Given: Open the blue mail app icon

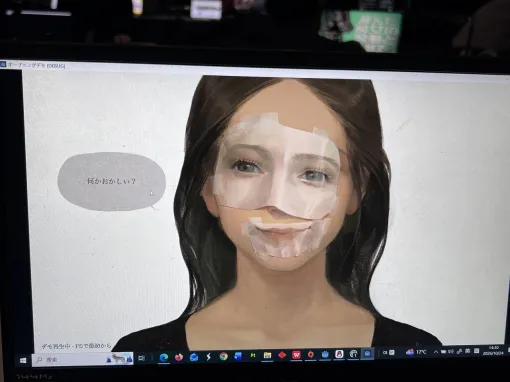Looking at the screenshot, I should click(x=194, y=357).
